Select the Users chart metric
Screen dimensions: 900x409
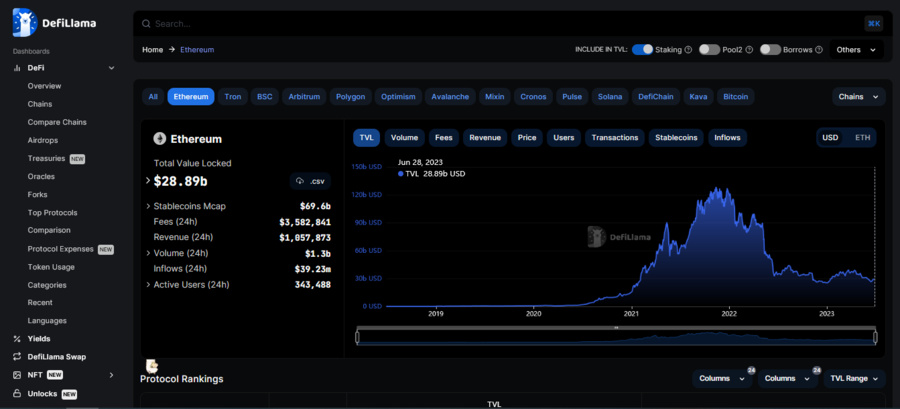coord(564,138)
